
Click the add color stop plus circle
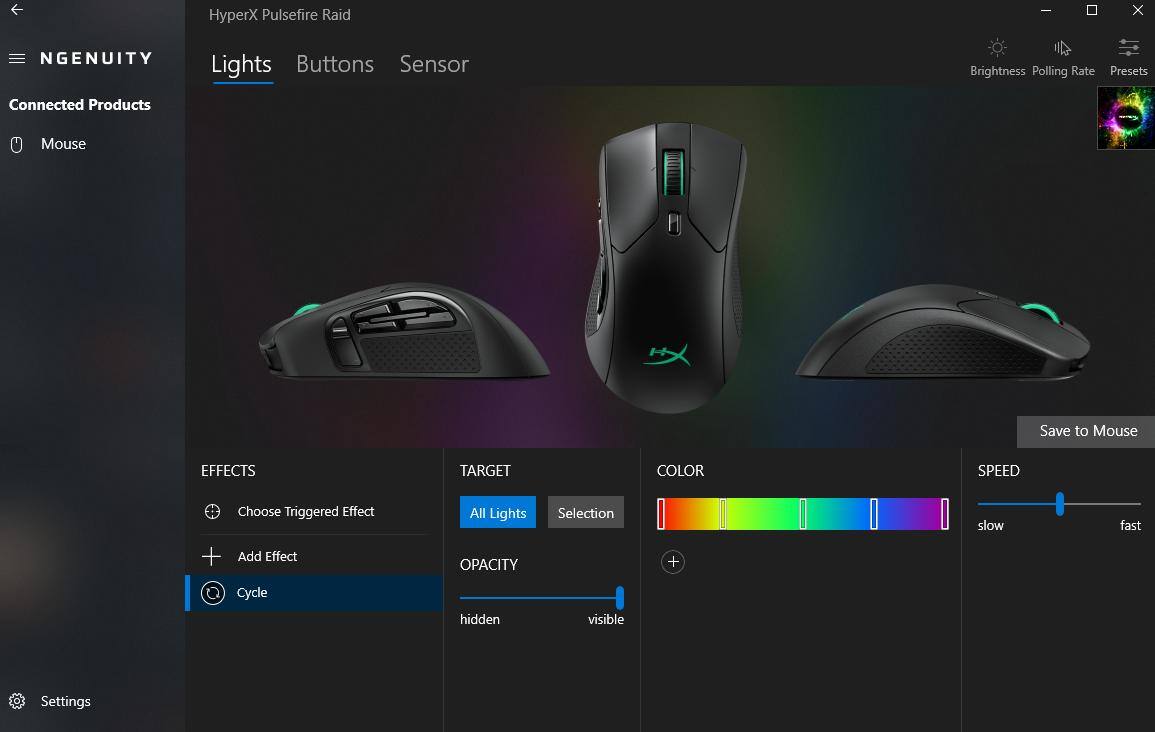tap(673, 562)
